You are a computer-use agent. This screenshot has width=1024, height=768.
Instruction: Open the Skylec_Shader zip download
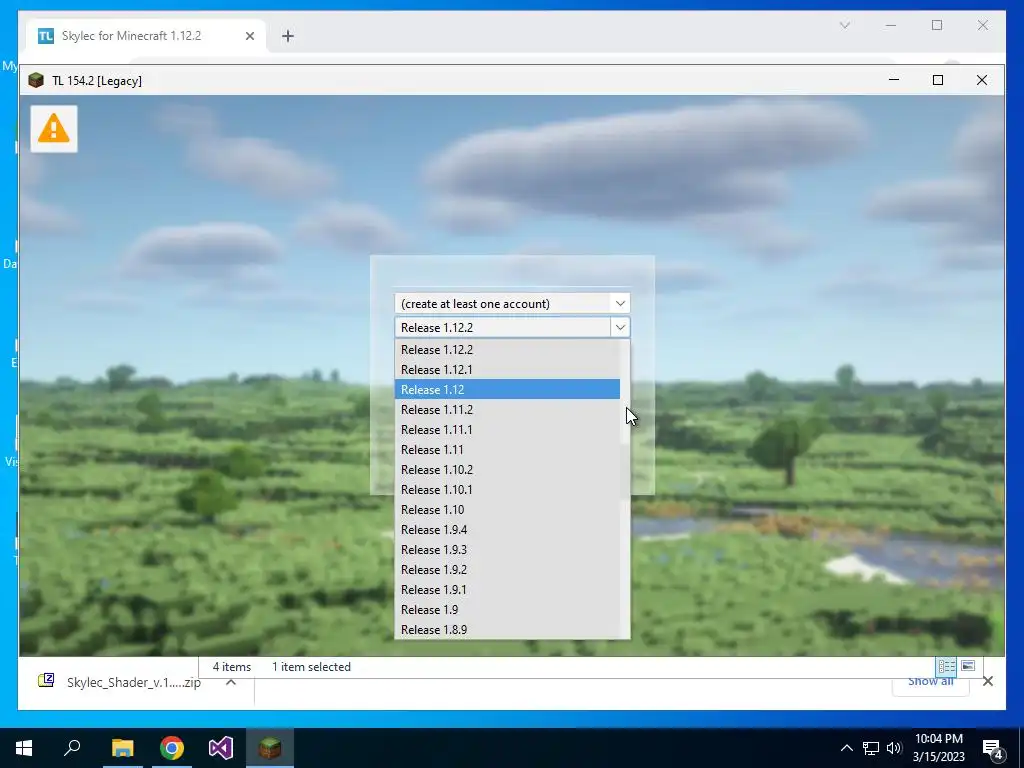(x=121, y=682)
